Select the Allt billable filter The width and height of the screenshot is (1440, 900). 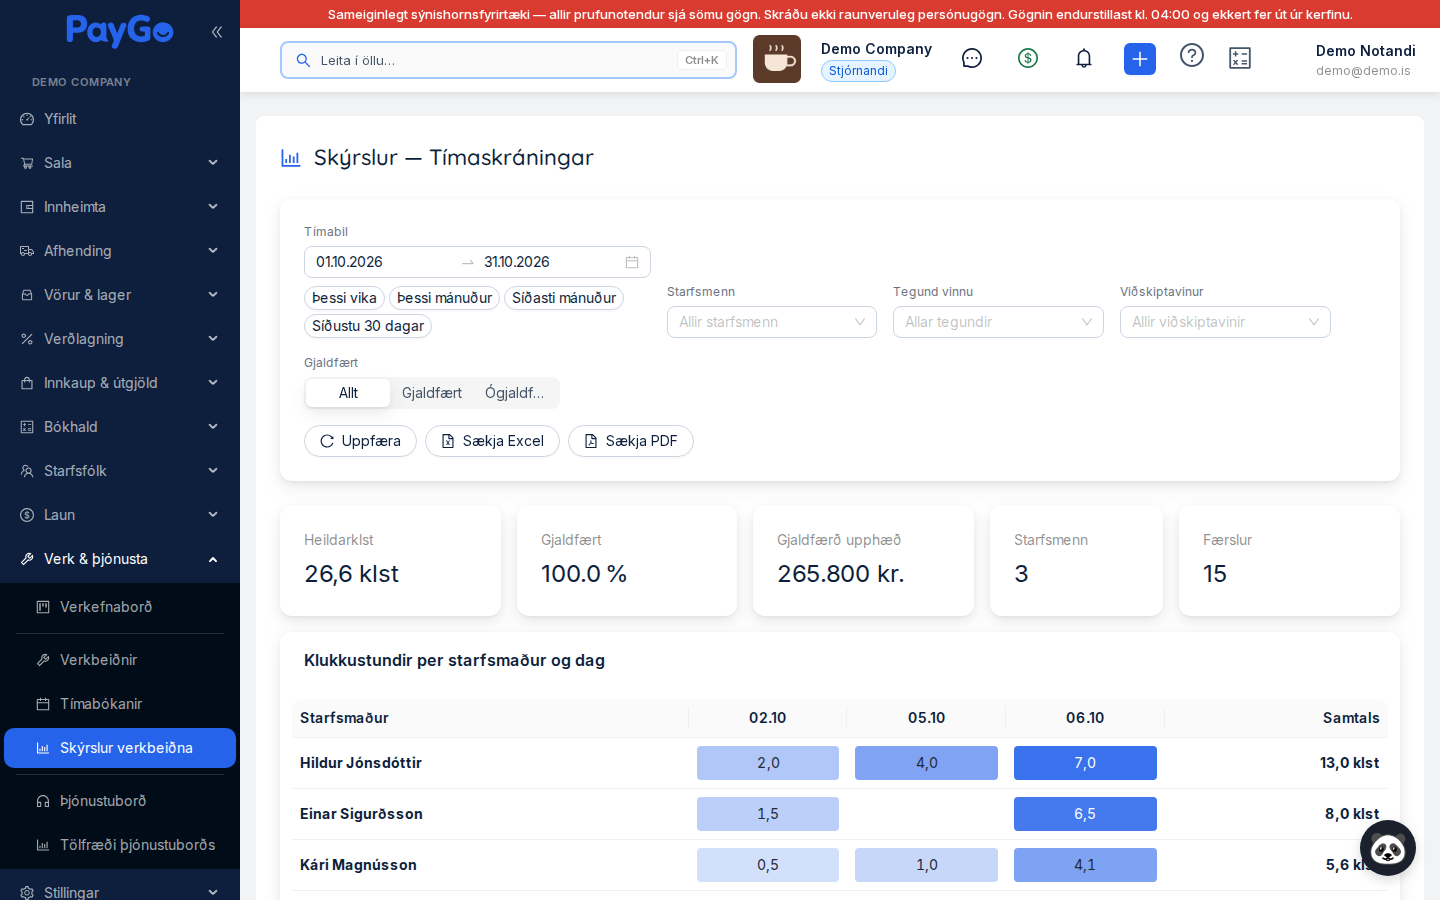[x=348, y=393]
